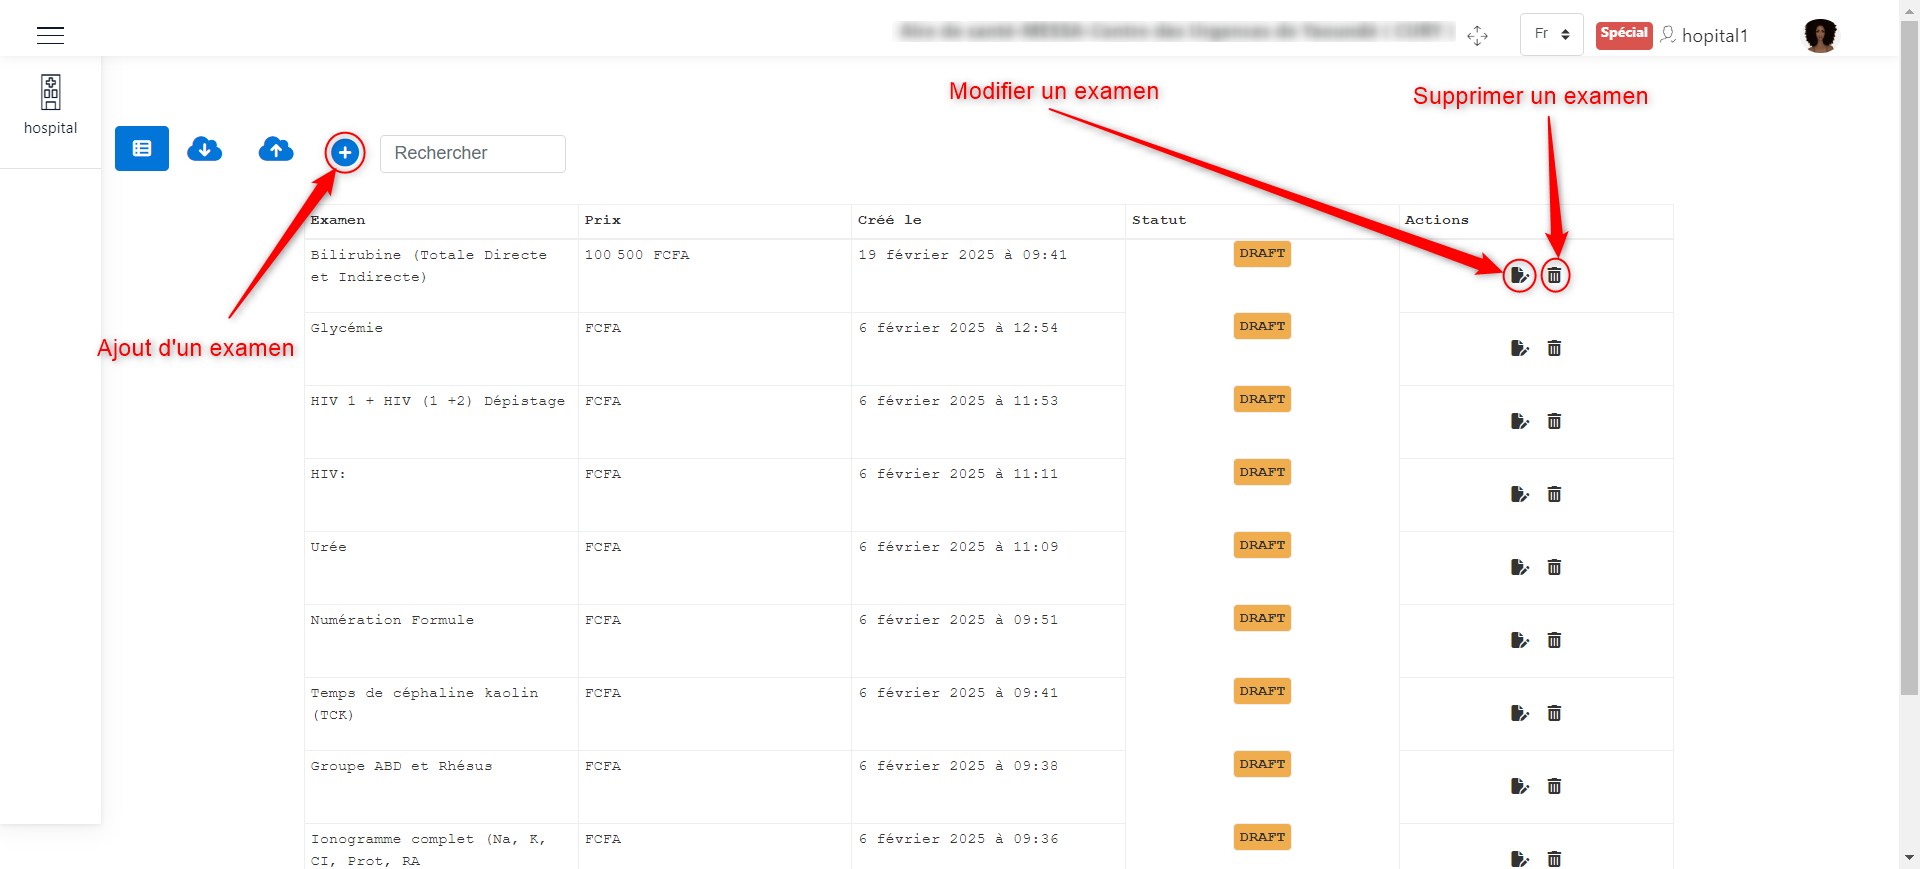Open the hopital1 user link
1920x869 pixels.
pos(1705,35)
